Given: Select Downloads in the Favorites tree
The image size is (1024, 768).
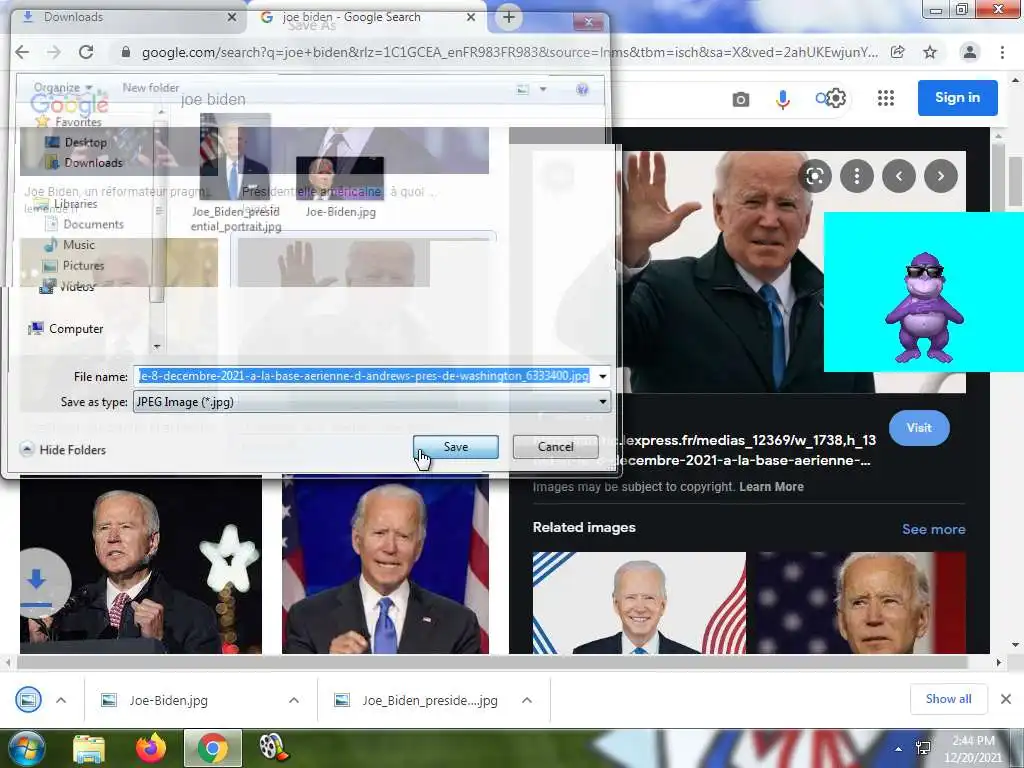Looking at the screenshot, I should click(84, 163).
